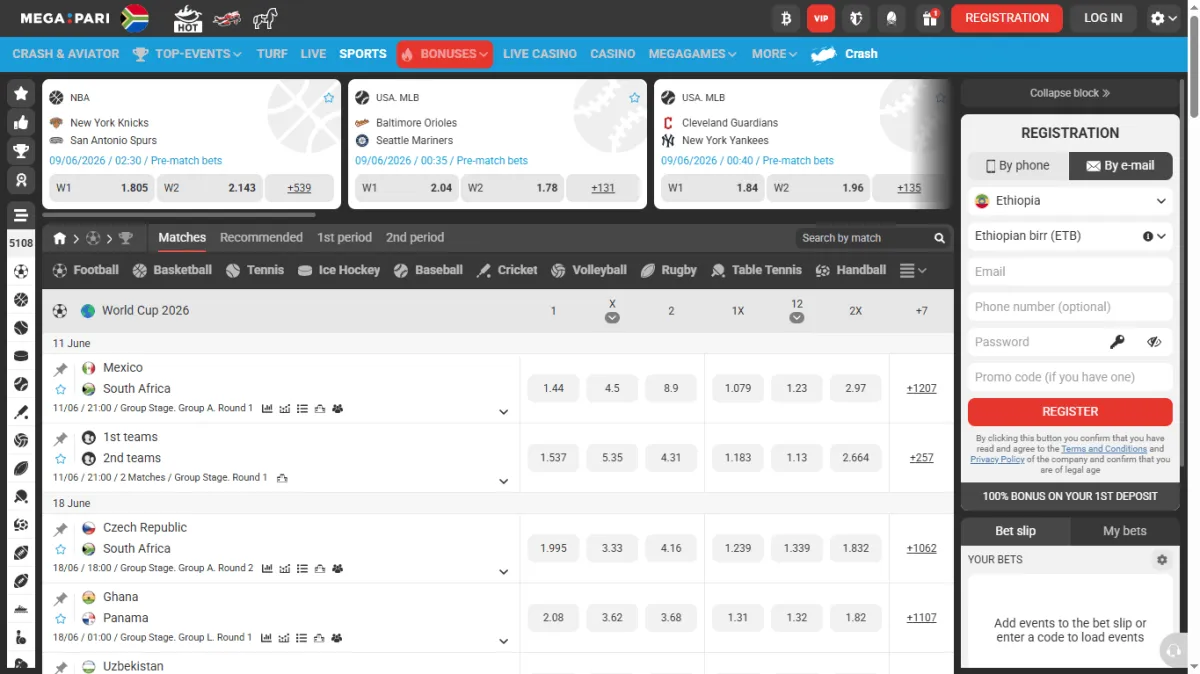The height and width of the screenshot is (674, 1200).
Task: Choose registration By e-mail
Action: (x=1121, y=166)
